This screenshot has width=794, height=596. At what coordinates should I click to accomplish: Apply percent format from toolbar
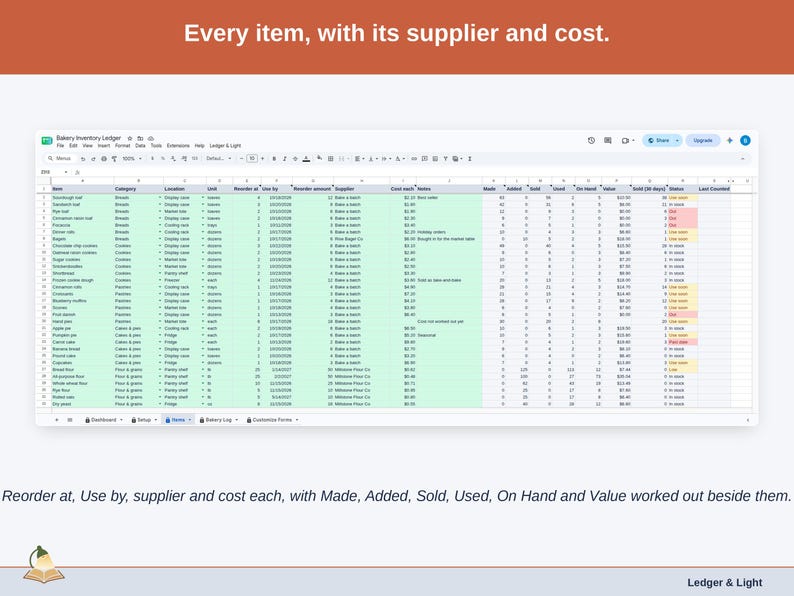163,158
